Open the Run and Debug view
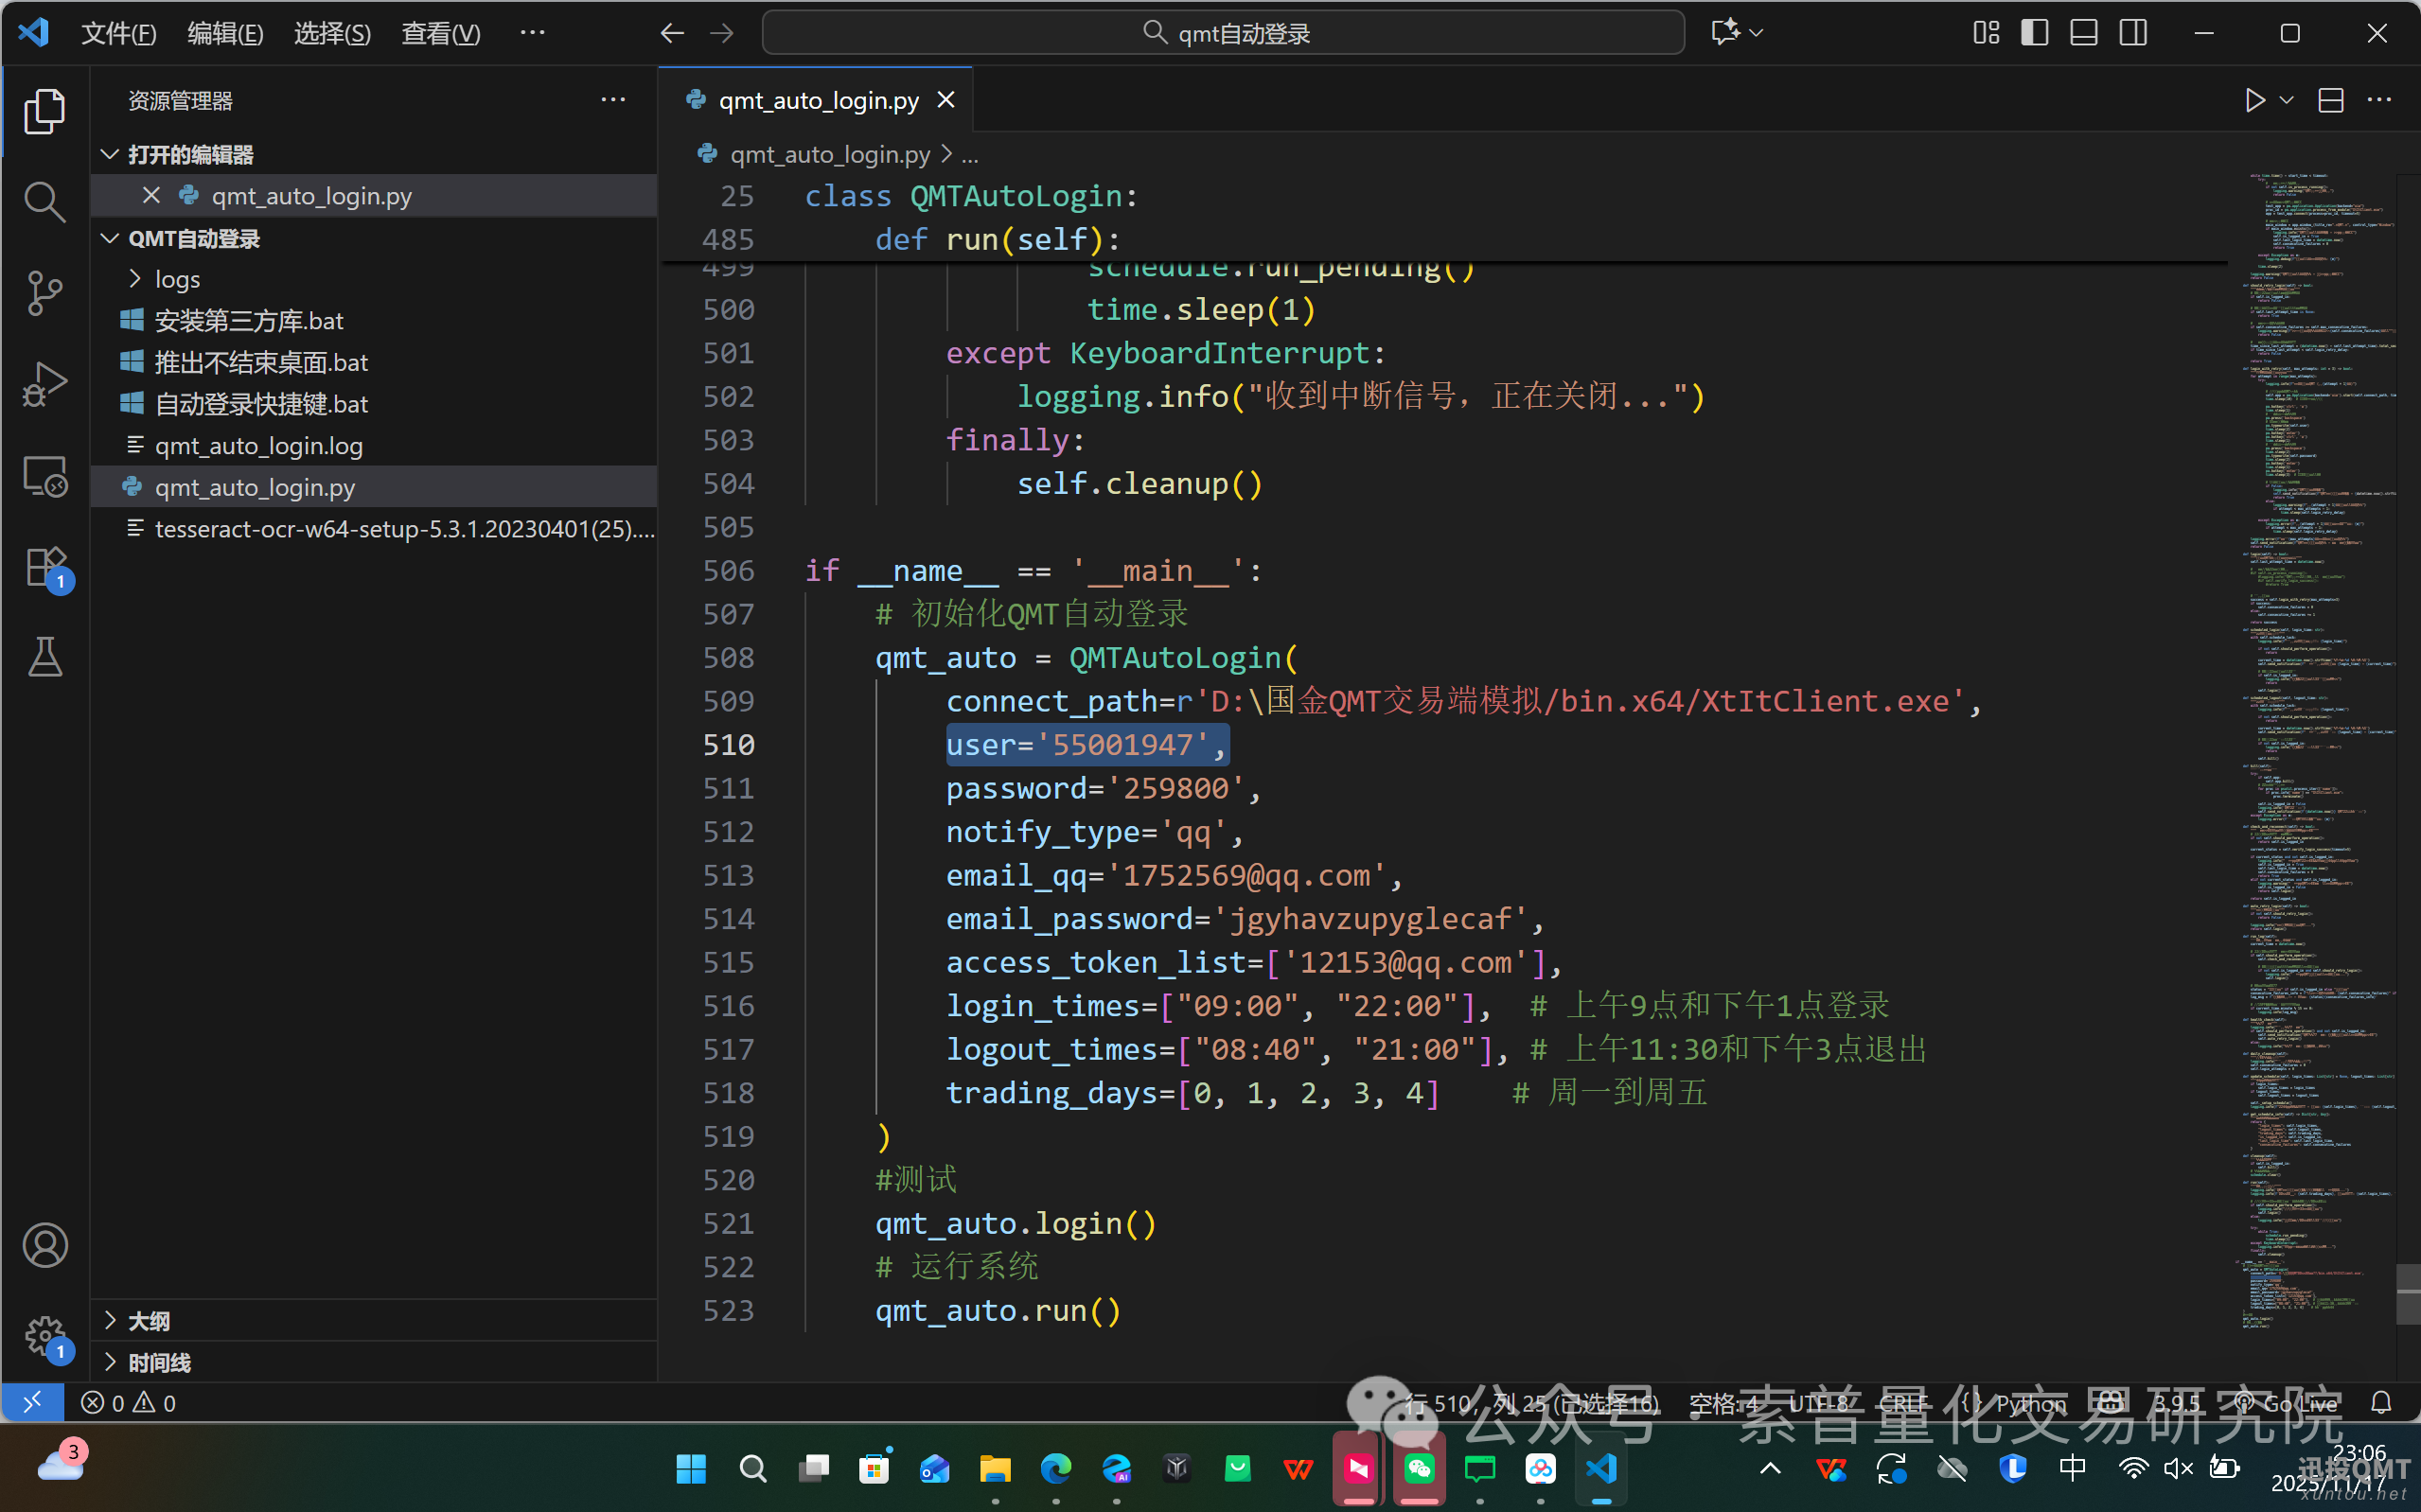This screenshot has height=1512, width=2421. 44,384
